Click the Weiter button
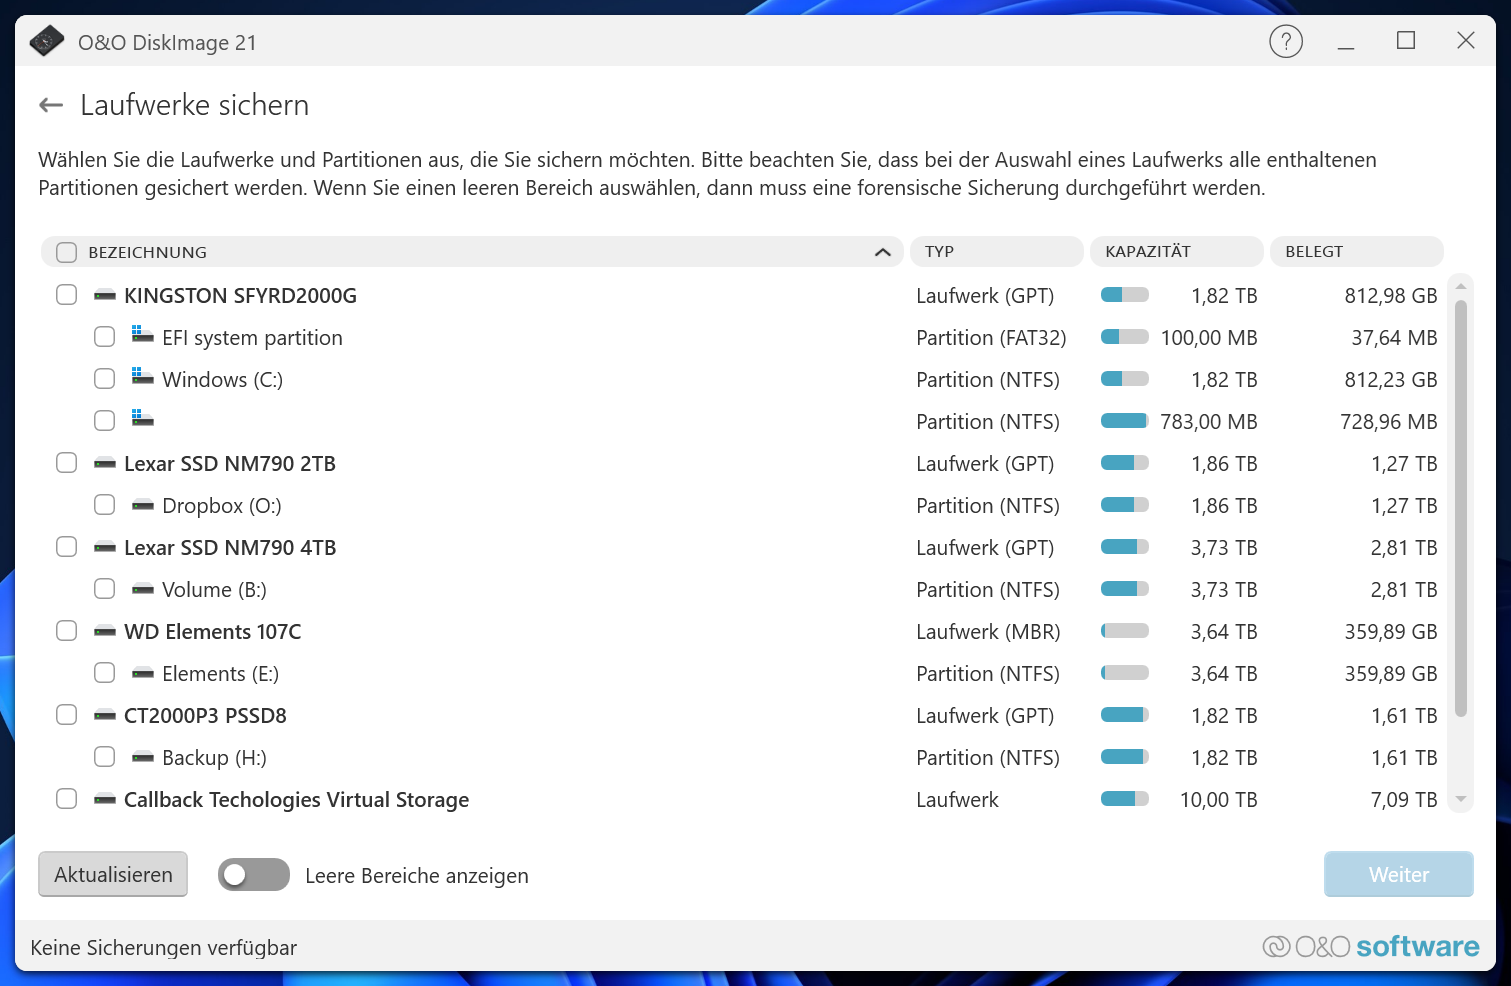This screenshot has height=986, width=1511. click(1397, 874)
